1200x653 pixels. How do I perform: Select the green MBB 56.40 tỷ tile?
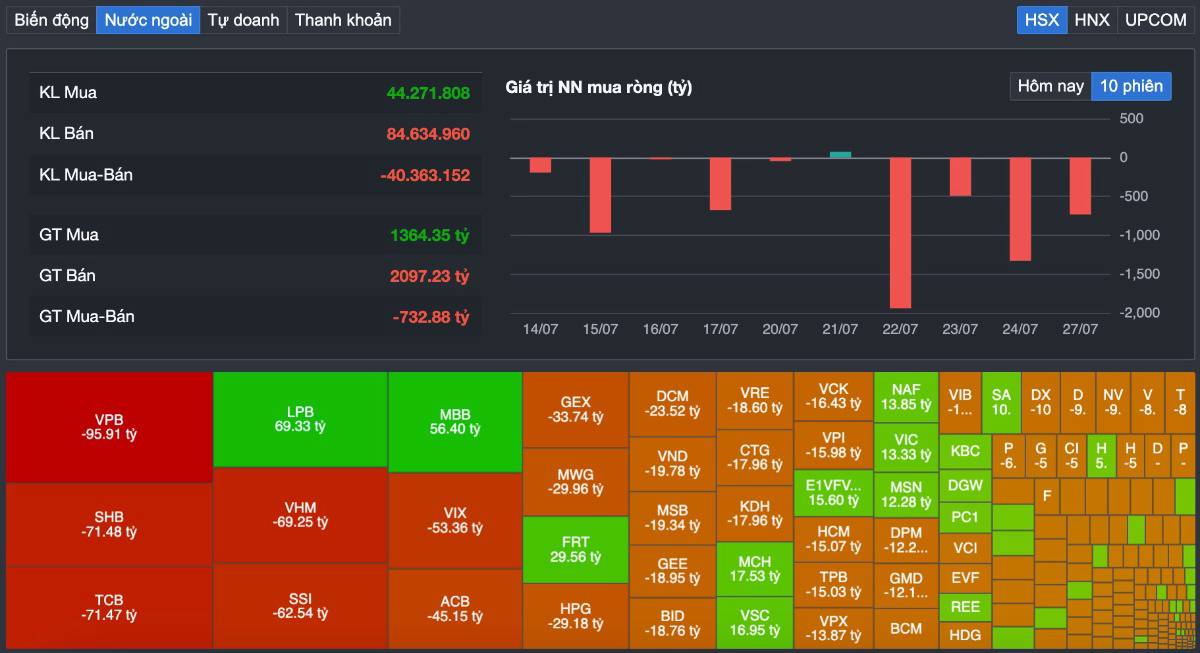click(x=455, y=422)
